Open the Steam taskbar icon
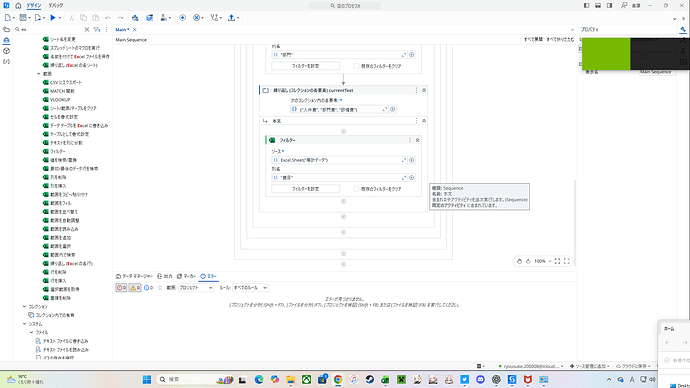This screenshot has width=690, height=388. (x=370, y=379)
